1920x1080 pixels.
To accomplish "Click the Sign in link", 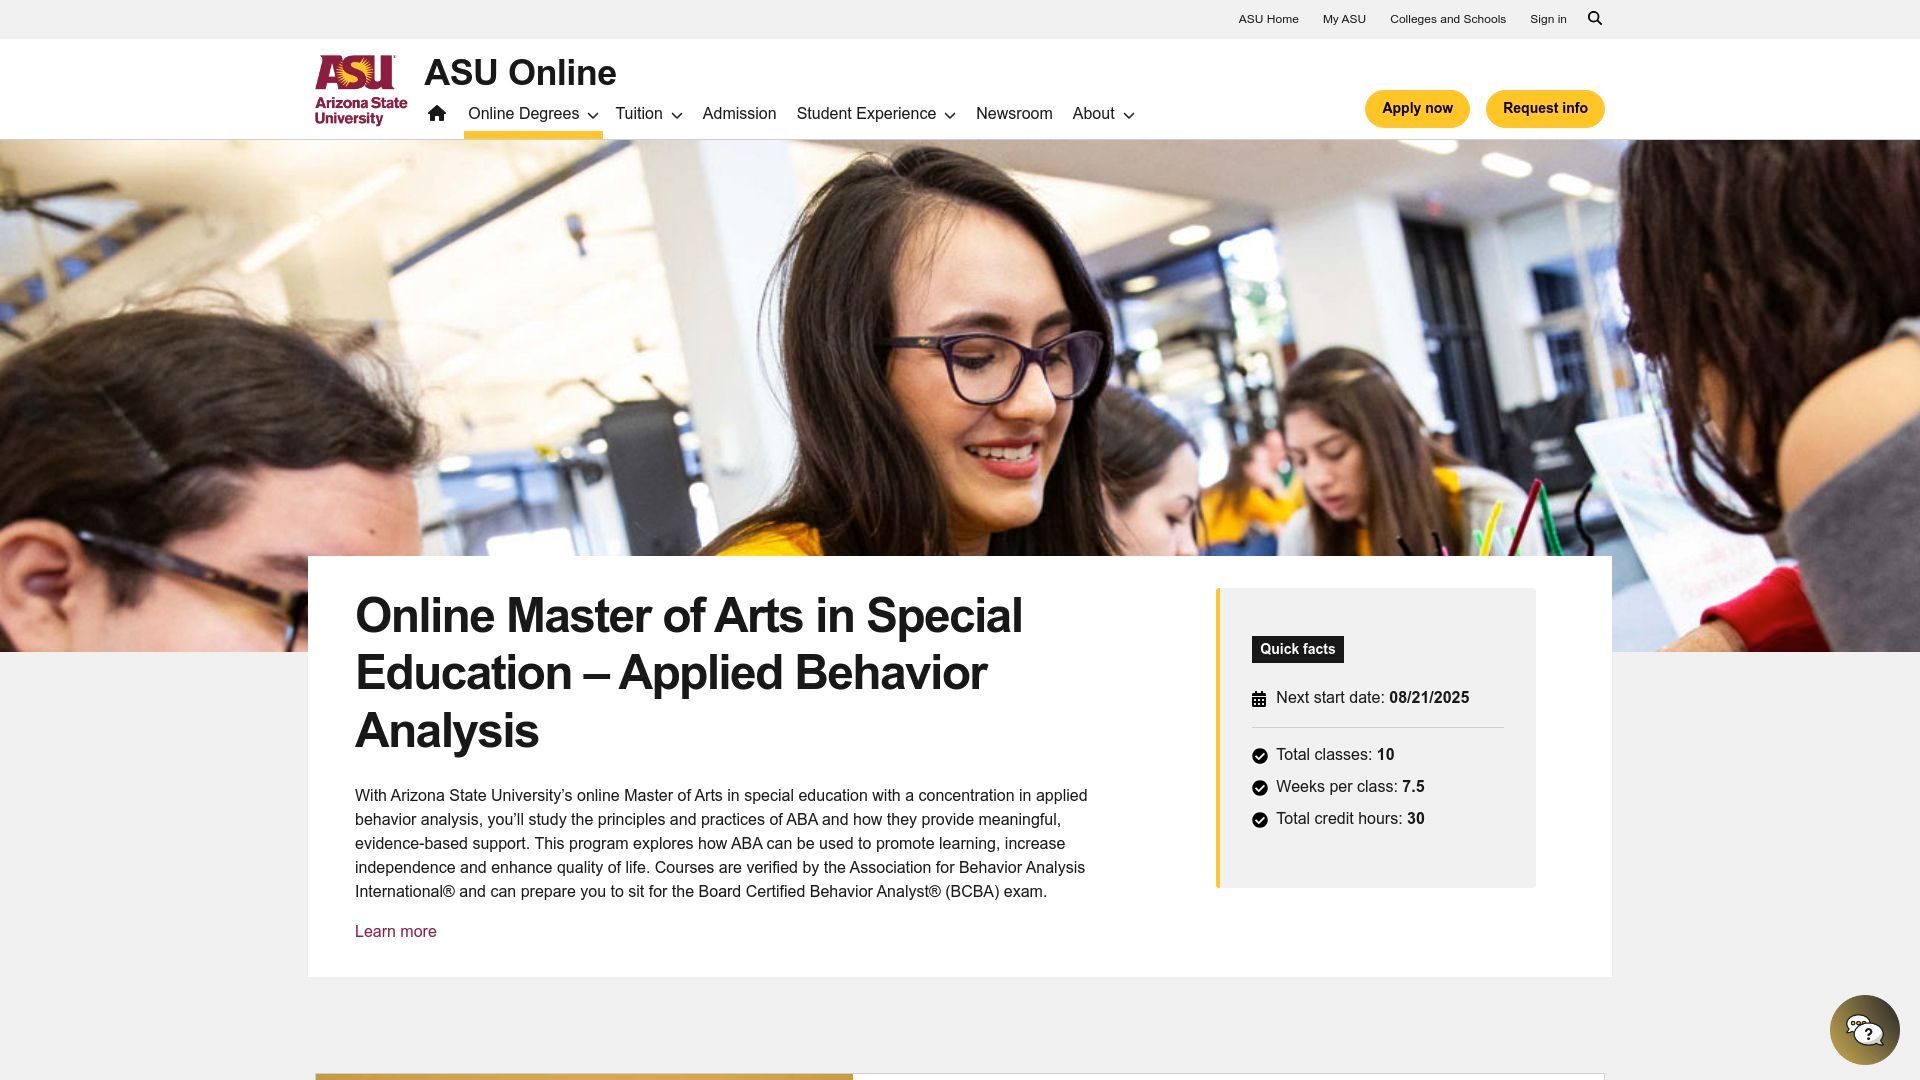I will click(1548, 19).
